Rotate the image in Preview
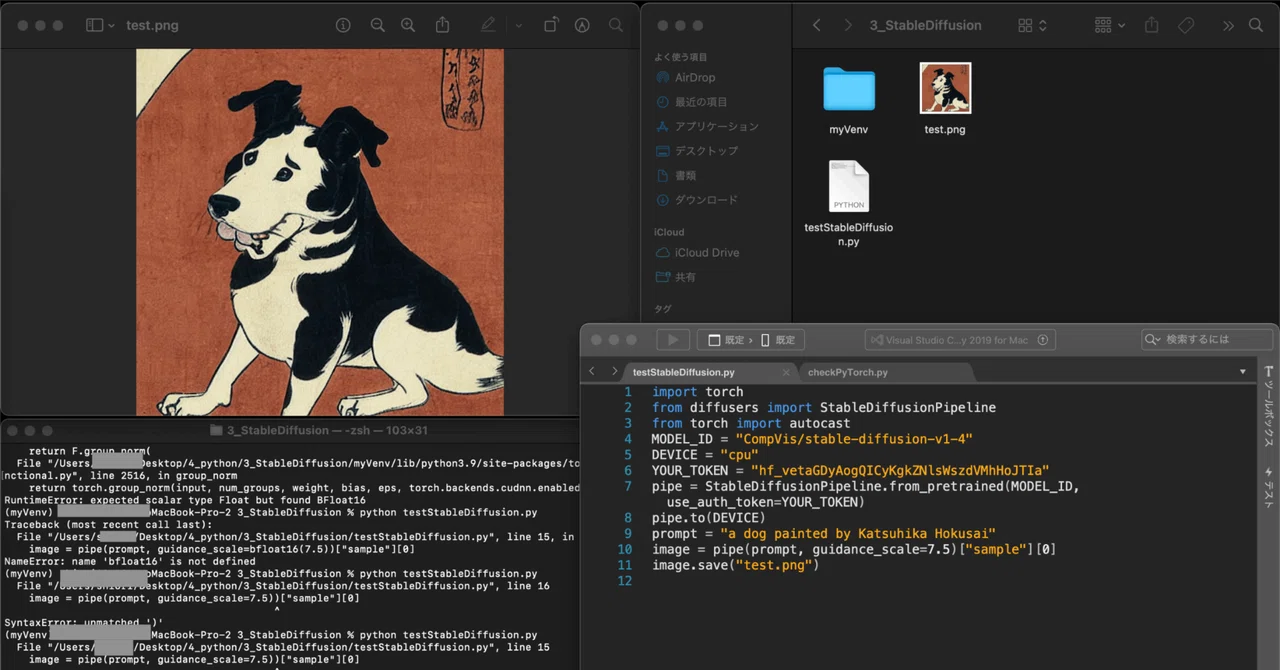Viewport: 1280px width, 670px height. (551, 25)
